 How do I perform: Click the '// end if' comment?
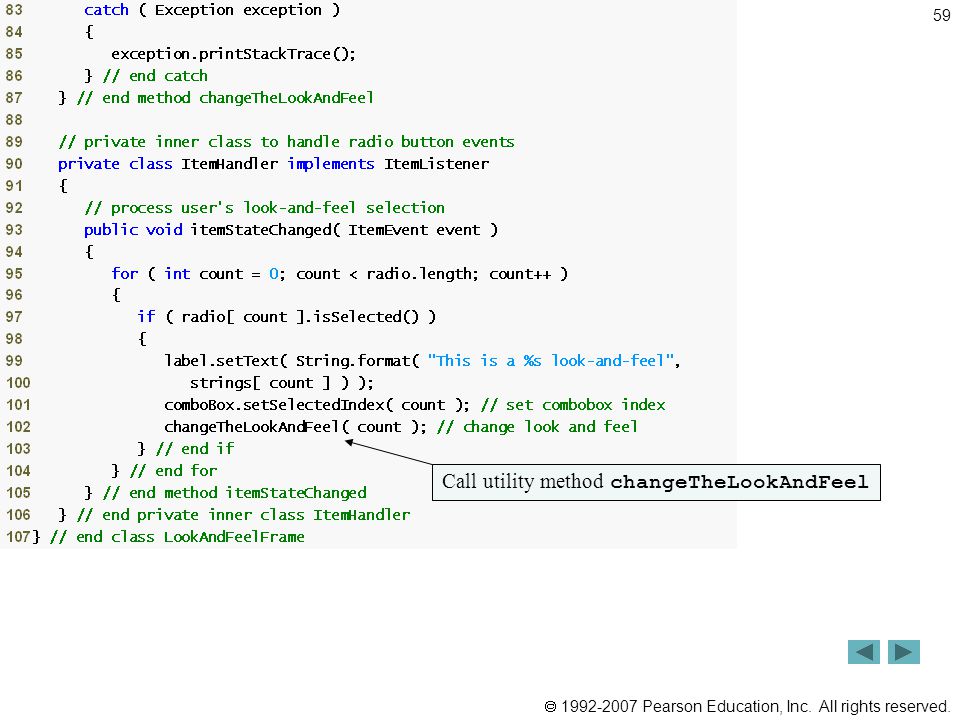pyautogui.click(x=195, y=449)
